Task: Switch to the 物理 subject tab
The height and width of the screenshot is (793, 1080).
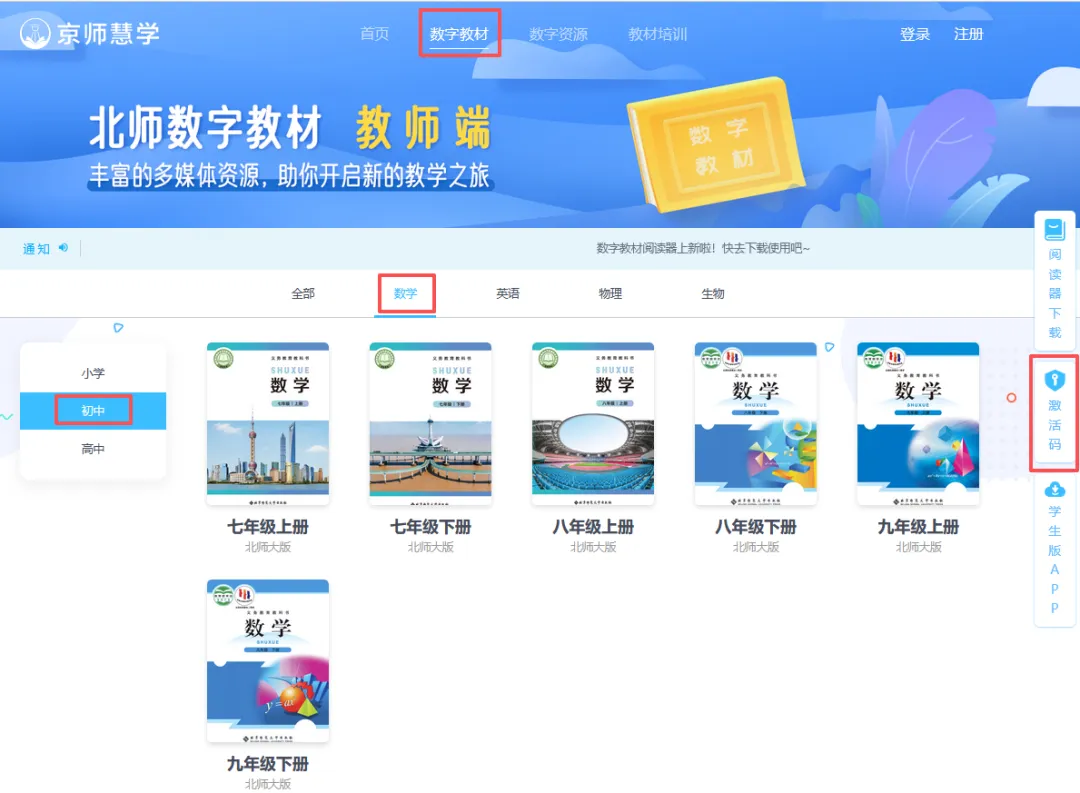Action: coord(610,293)
